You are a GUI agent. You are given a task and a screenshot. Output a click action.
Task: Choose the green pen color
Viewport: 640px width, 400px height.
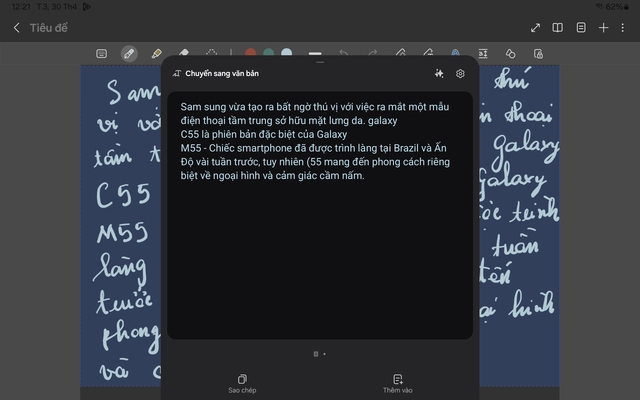click(269, 53)
